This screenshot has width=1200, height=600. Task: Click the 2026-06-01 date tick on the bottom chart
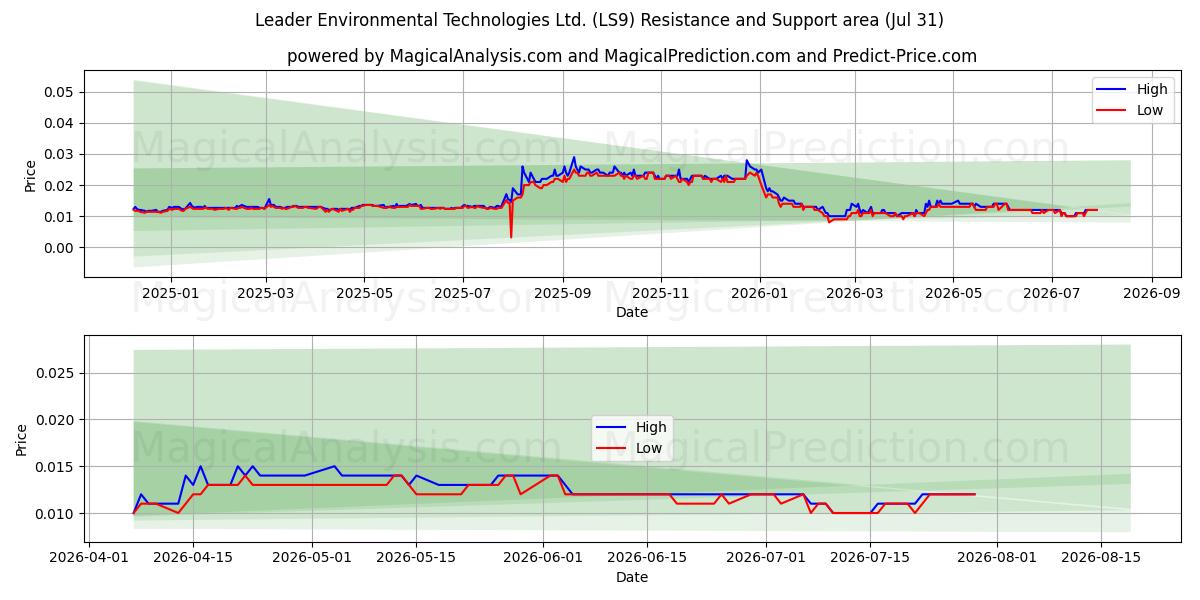tap(543, 559)
